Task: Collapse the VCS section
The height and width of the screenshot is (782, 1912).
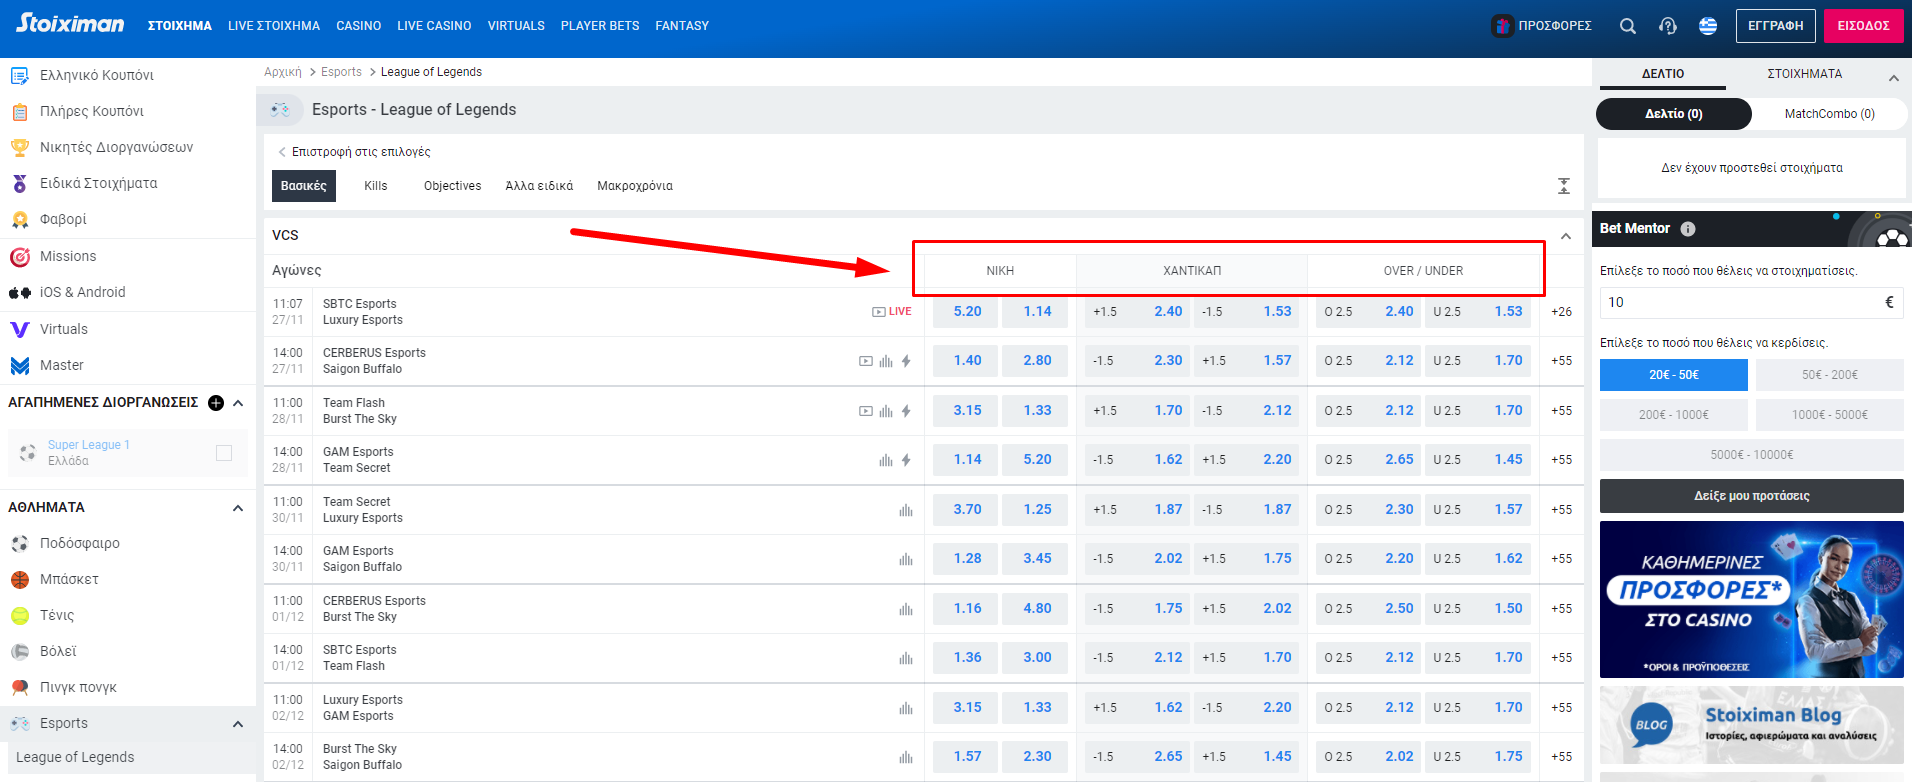Action: click(1566, 236)
